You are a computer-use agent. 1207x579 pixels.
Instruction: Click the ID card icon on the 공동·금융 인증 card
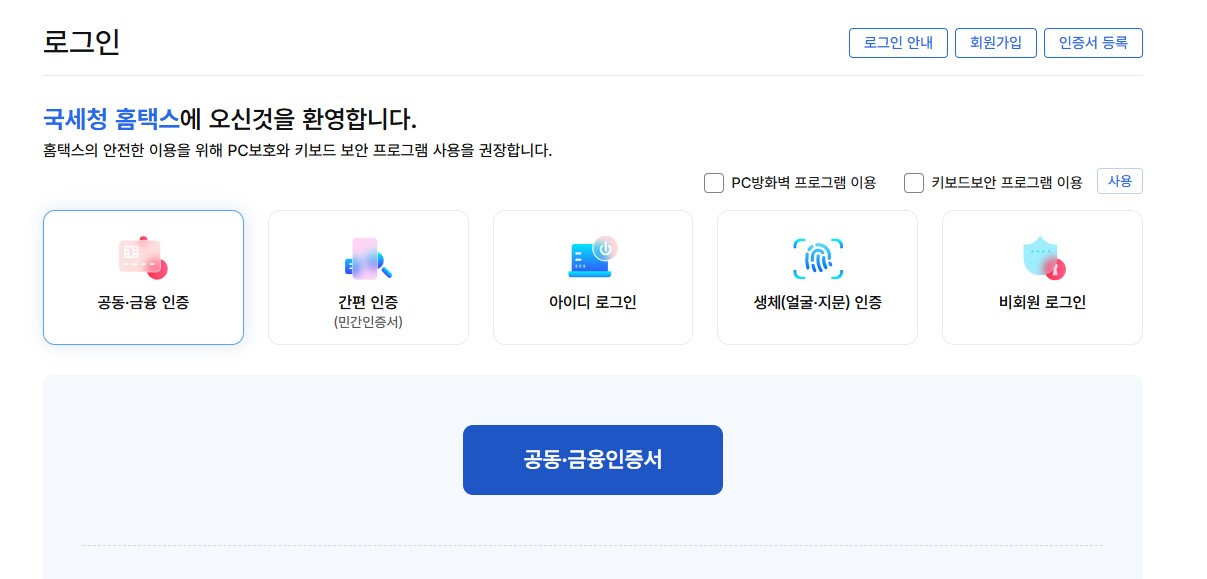point(143,257)
